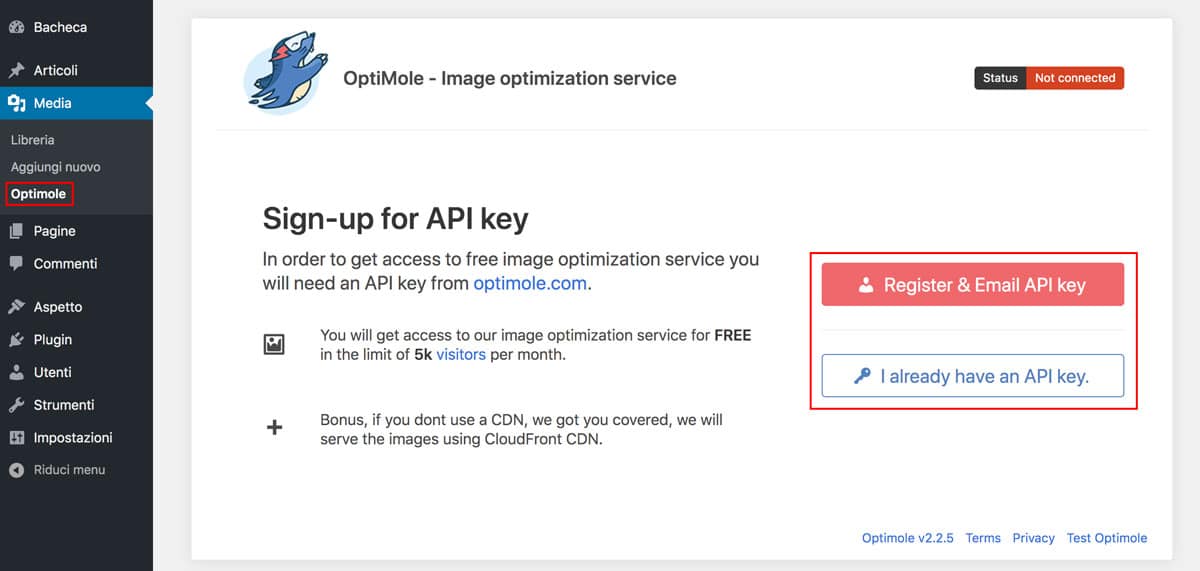Open Aggiungi nuovo under Media
Screen dimensions: 1200x571
click(56, 167)
